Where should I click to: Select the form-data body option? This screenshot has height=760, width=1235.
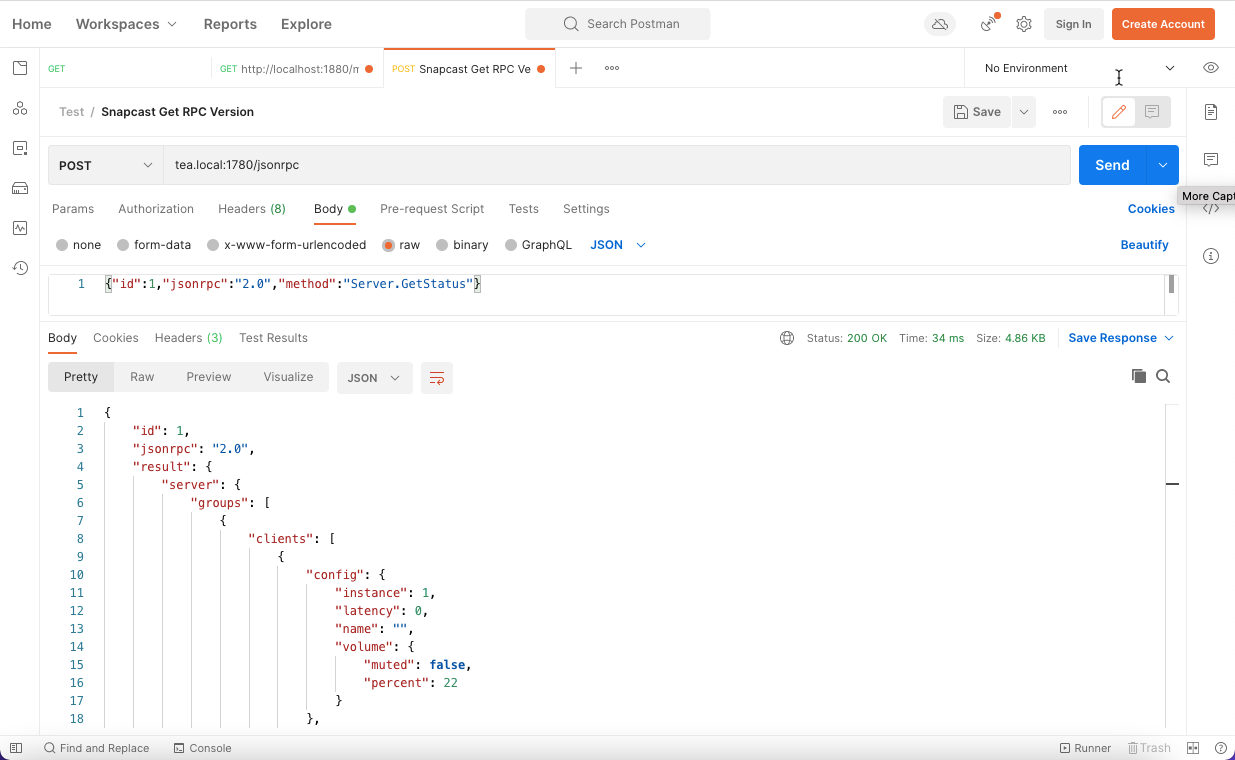tap(123, 245)
